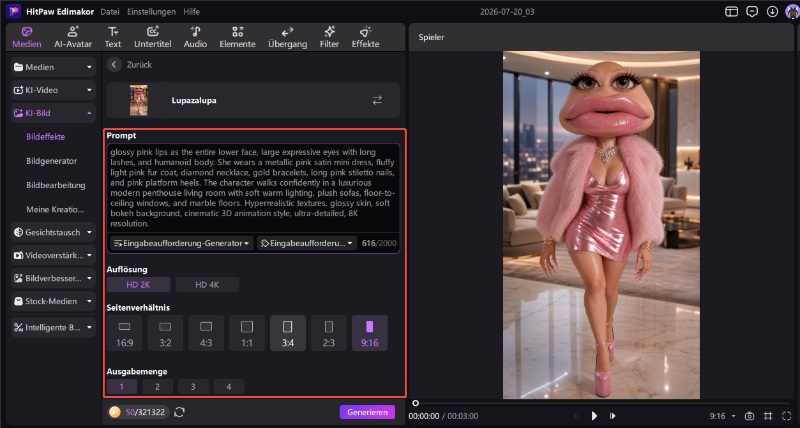Open the Untertitel tool
Screen dimensions: 800x428
click(x=153, y=37)
